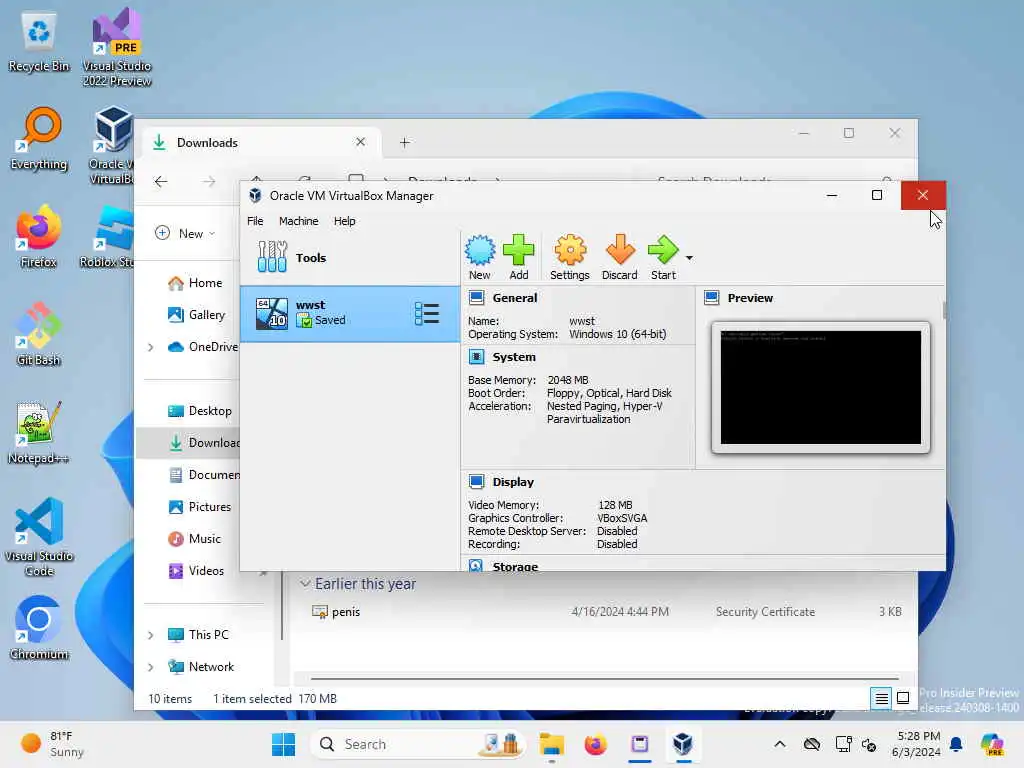
Task: Open the Windows Start menu
Action: tap(283, 744)
